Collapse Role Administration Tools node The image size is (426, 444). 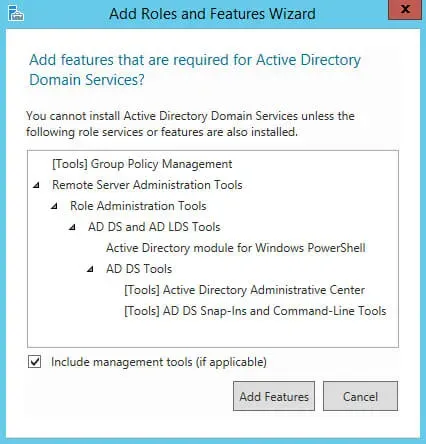coord(54,206)
